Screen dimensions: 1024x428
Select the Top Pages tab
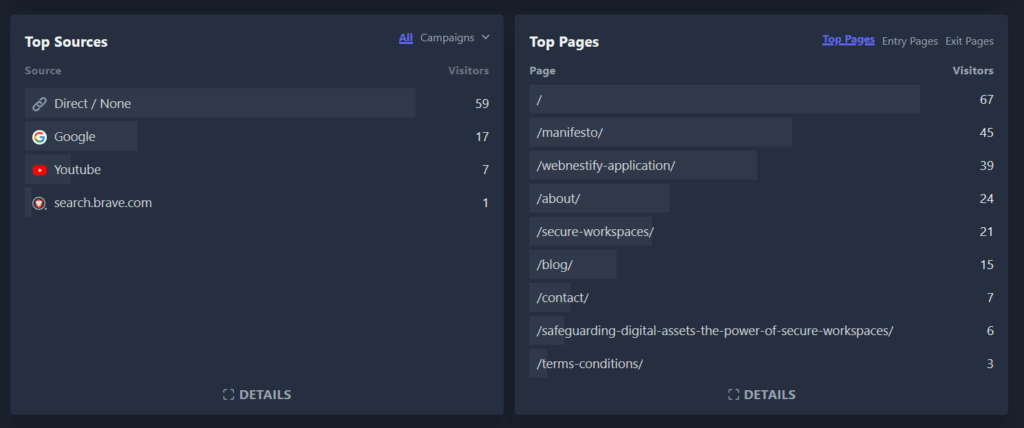point(848,40)
